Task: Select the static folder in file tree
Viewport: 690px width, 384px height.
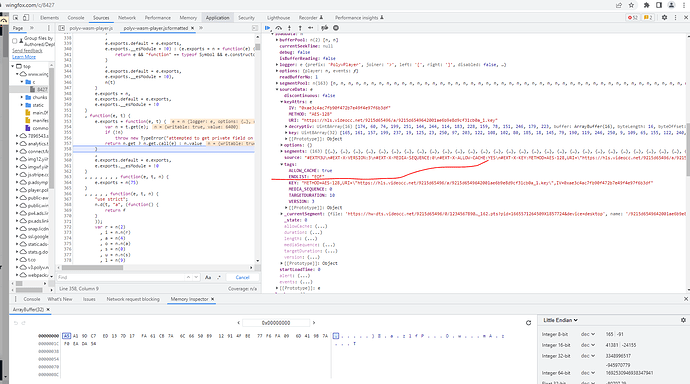Action: point(38,105)
